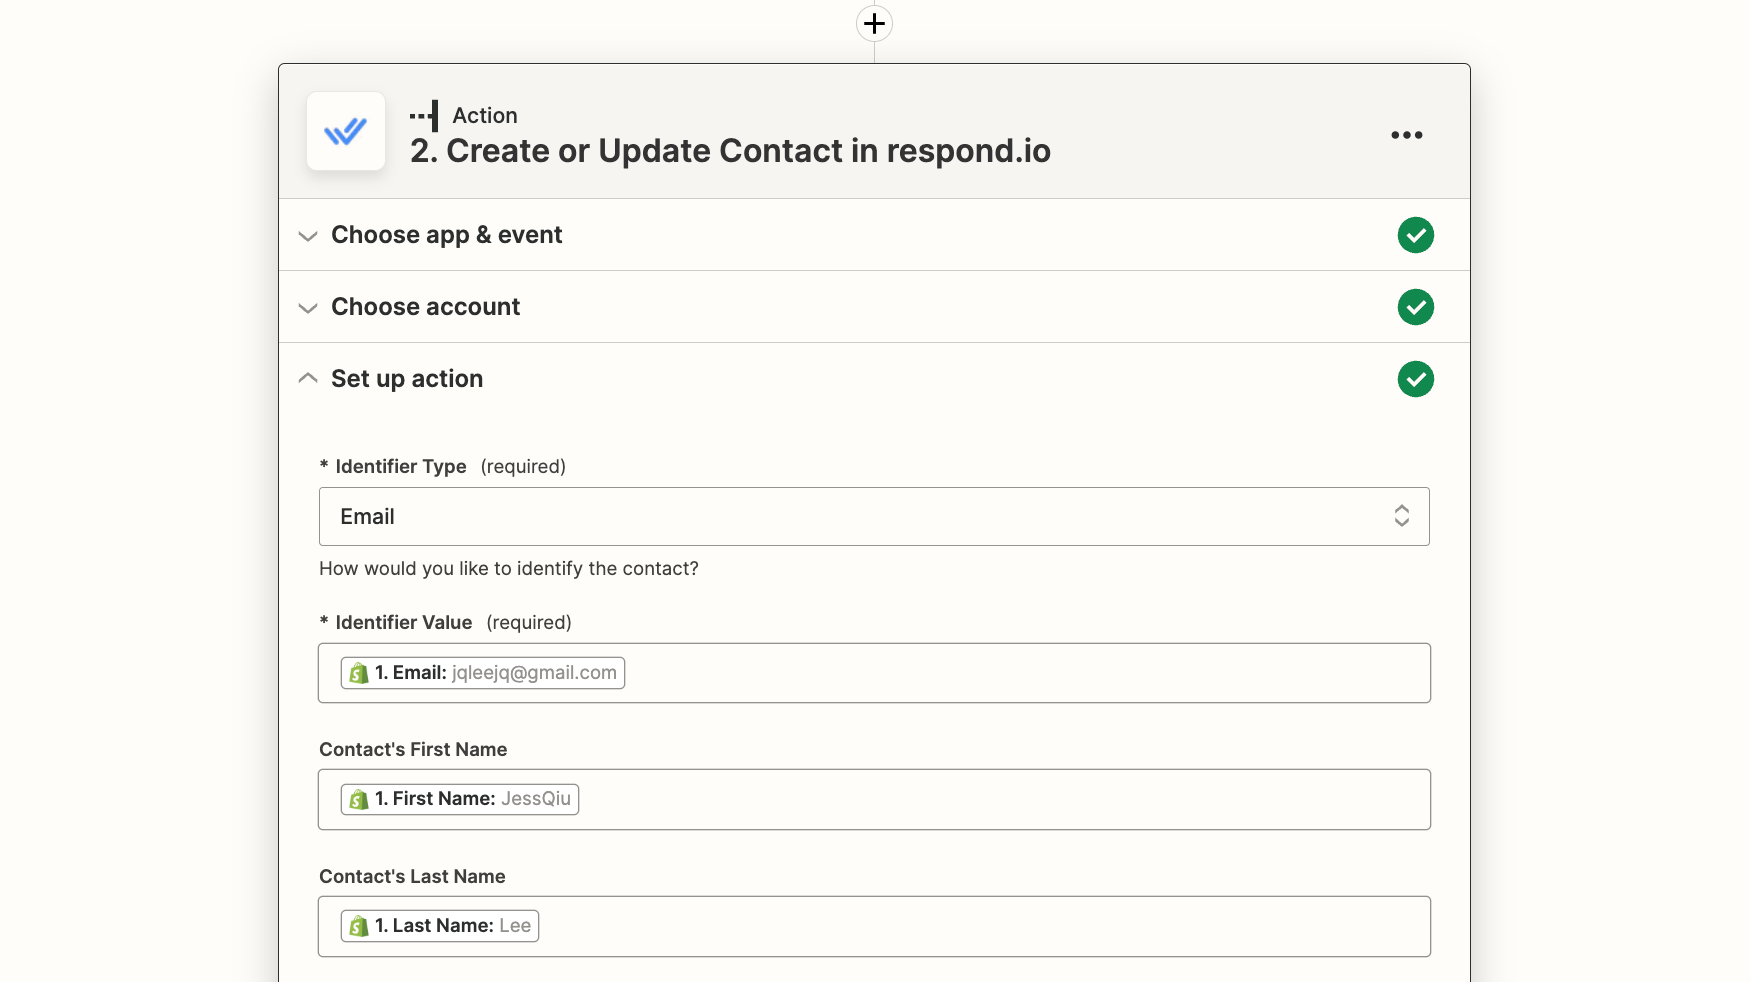
Task: Select the Shopify icon in Identifier Value field
Action: (359, 673)
